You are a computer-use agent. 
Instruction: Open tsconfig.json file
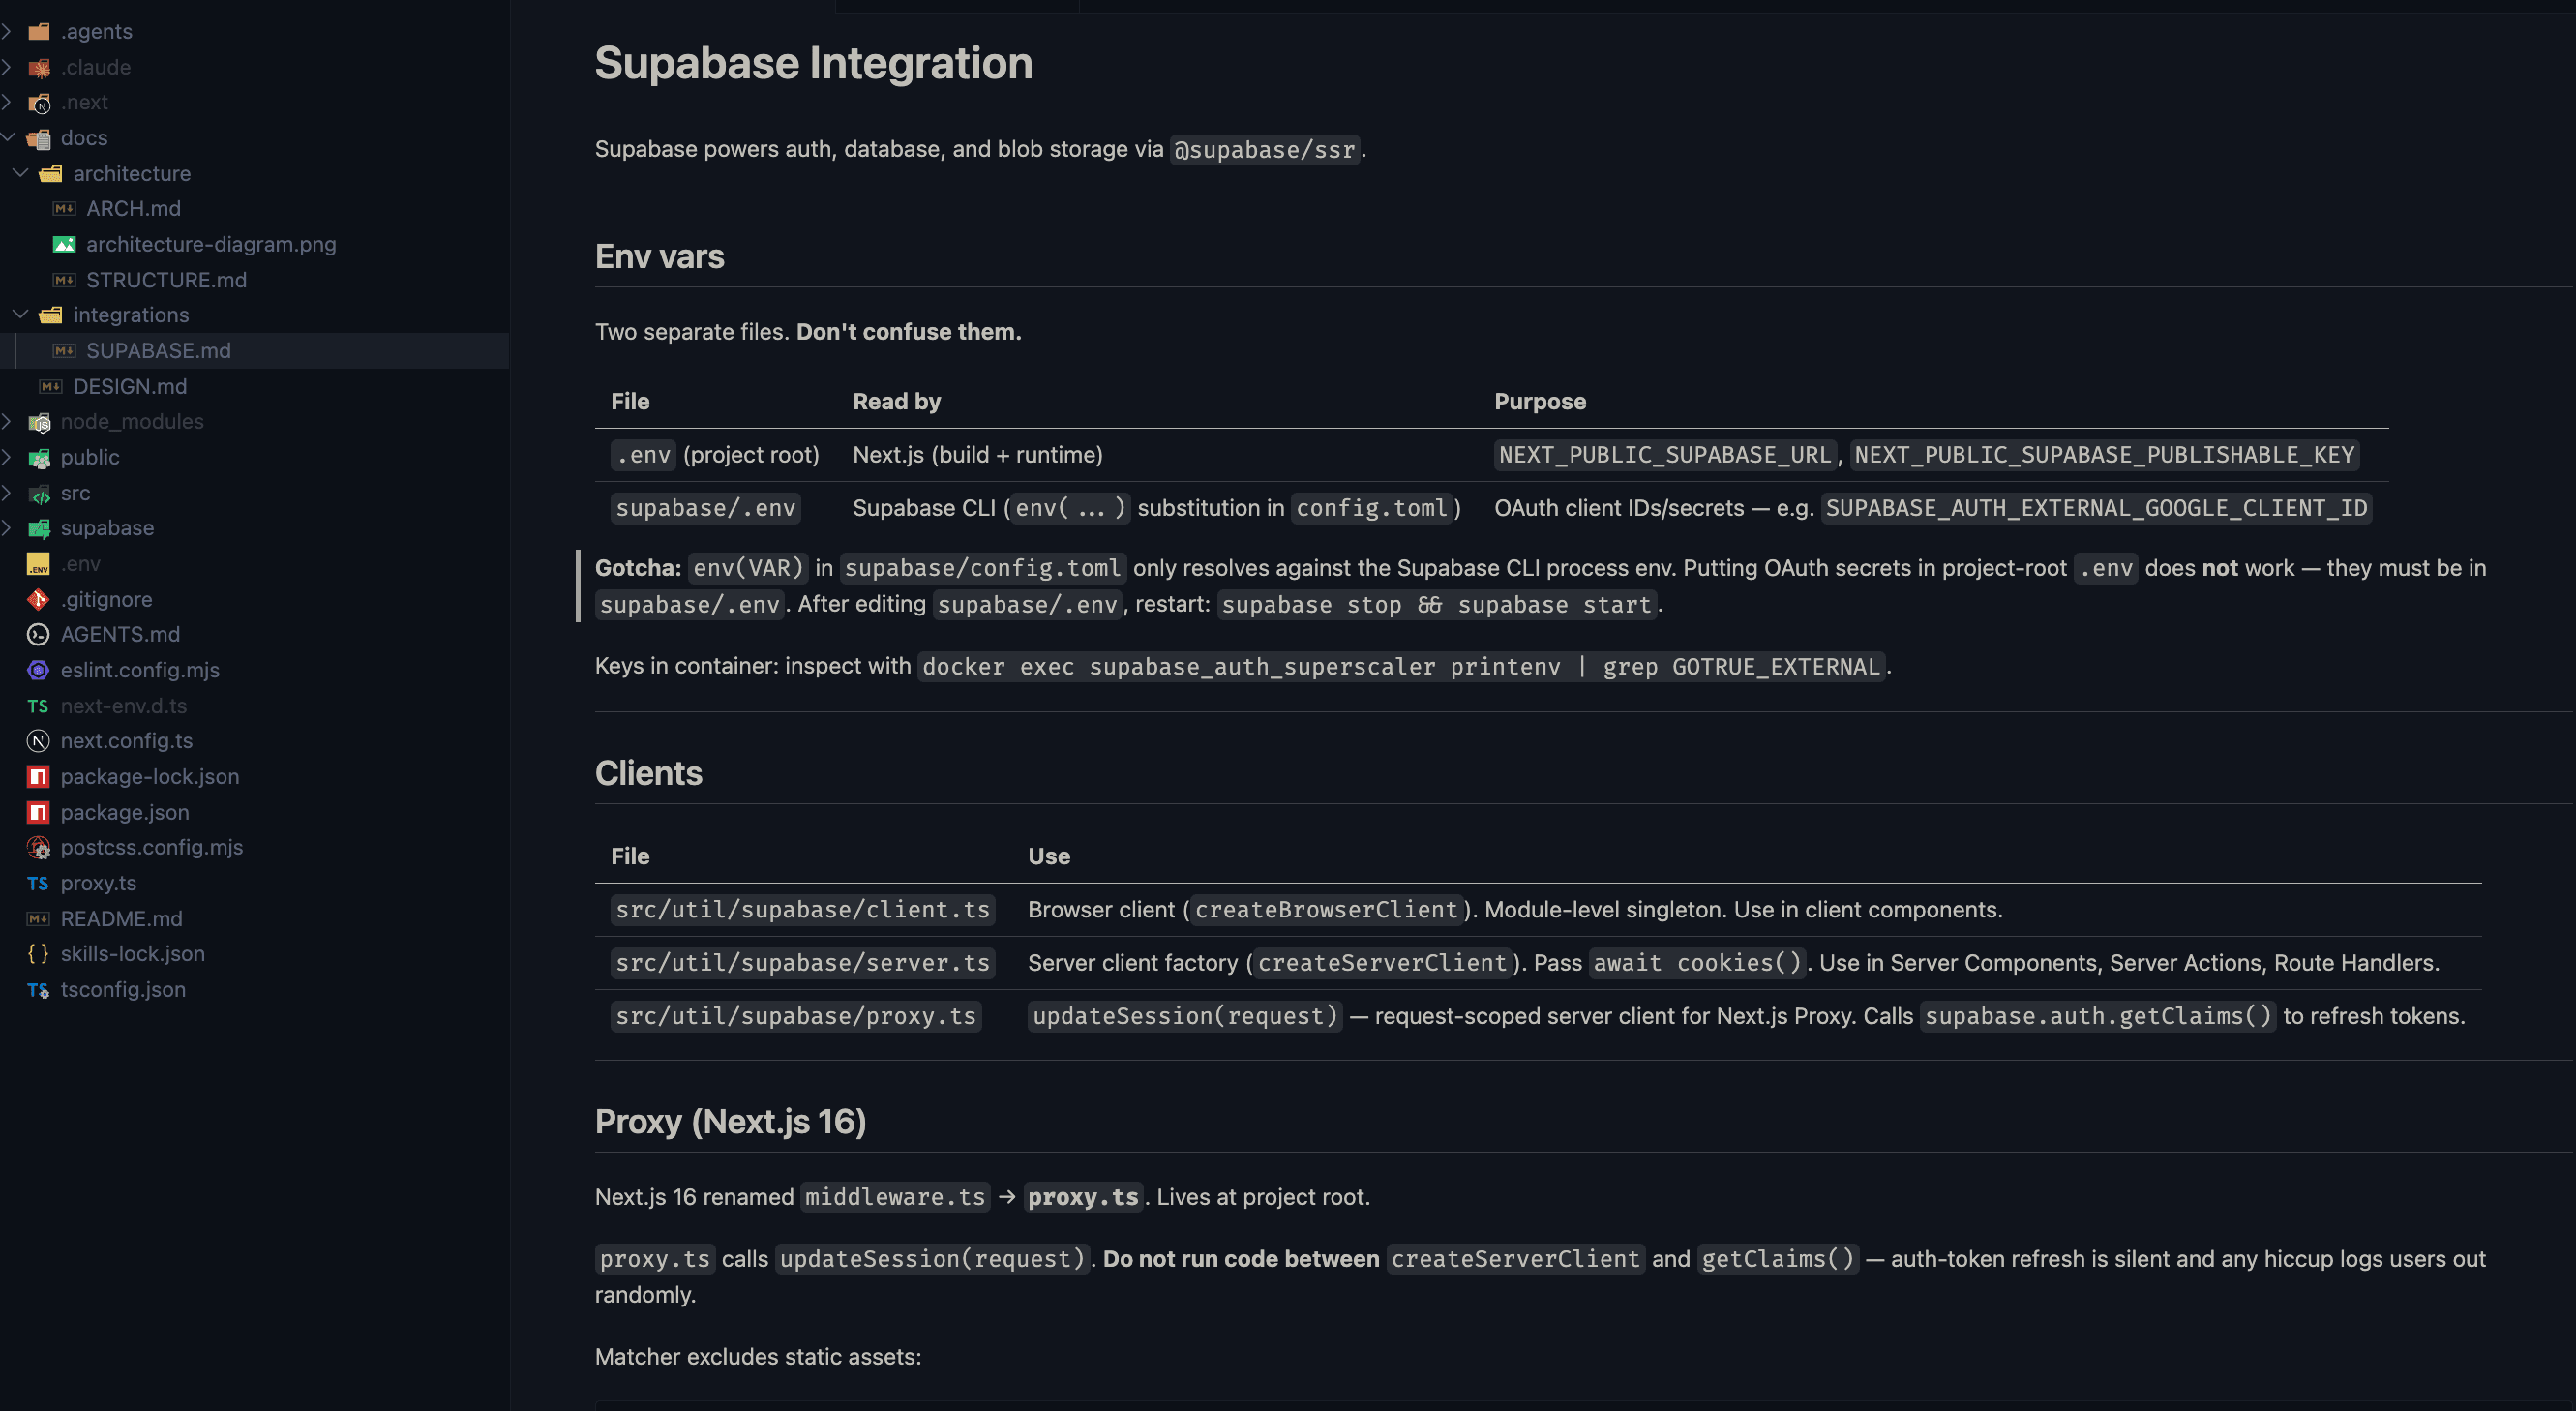pyautogui.click(x=123, y=990)
